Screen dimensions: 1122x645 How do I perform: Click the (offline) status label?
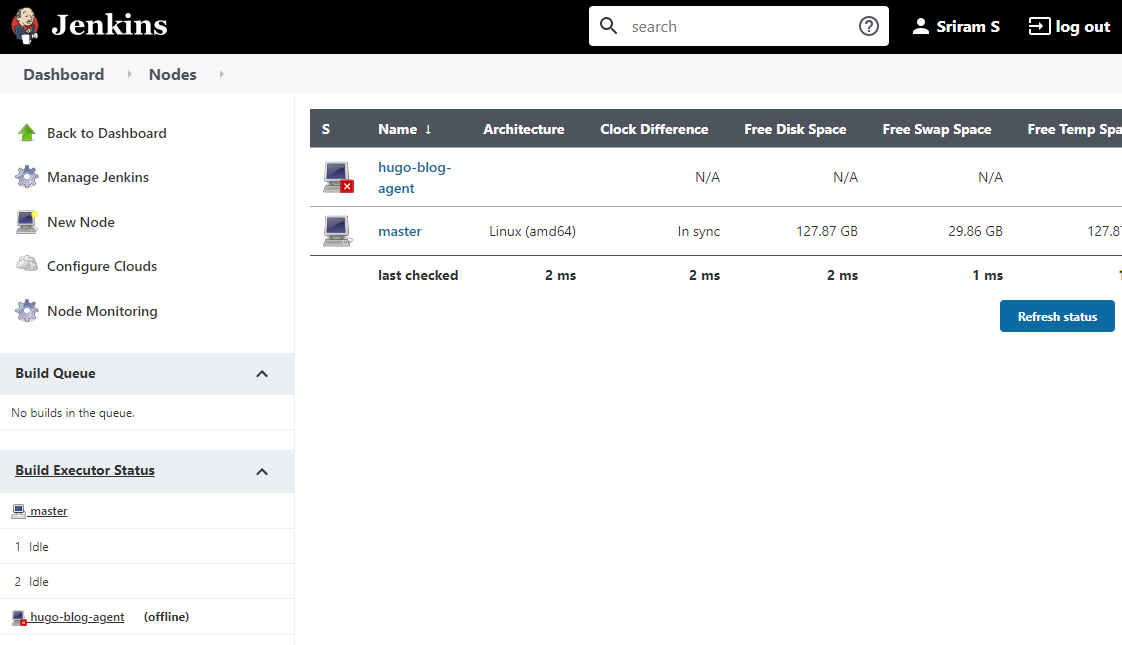click(x=167, y=617)
